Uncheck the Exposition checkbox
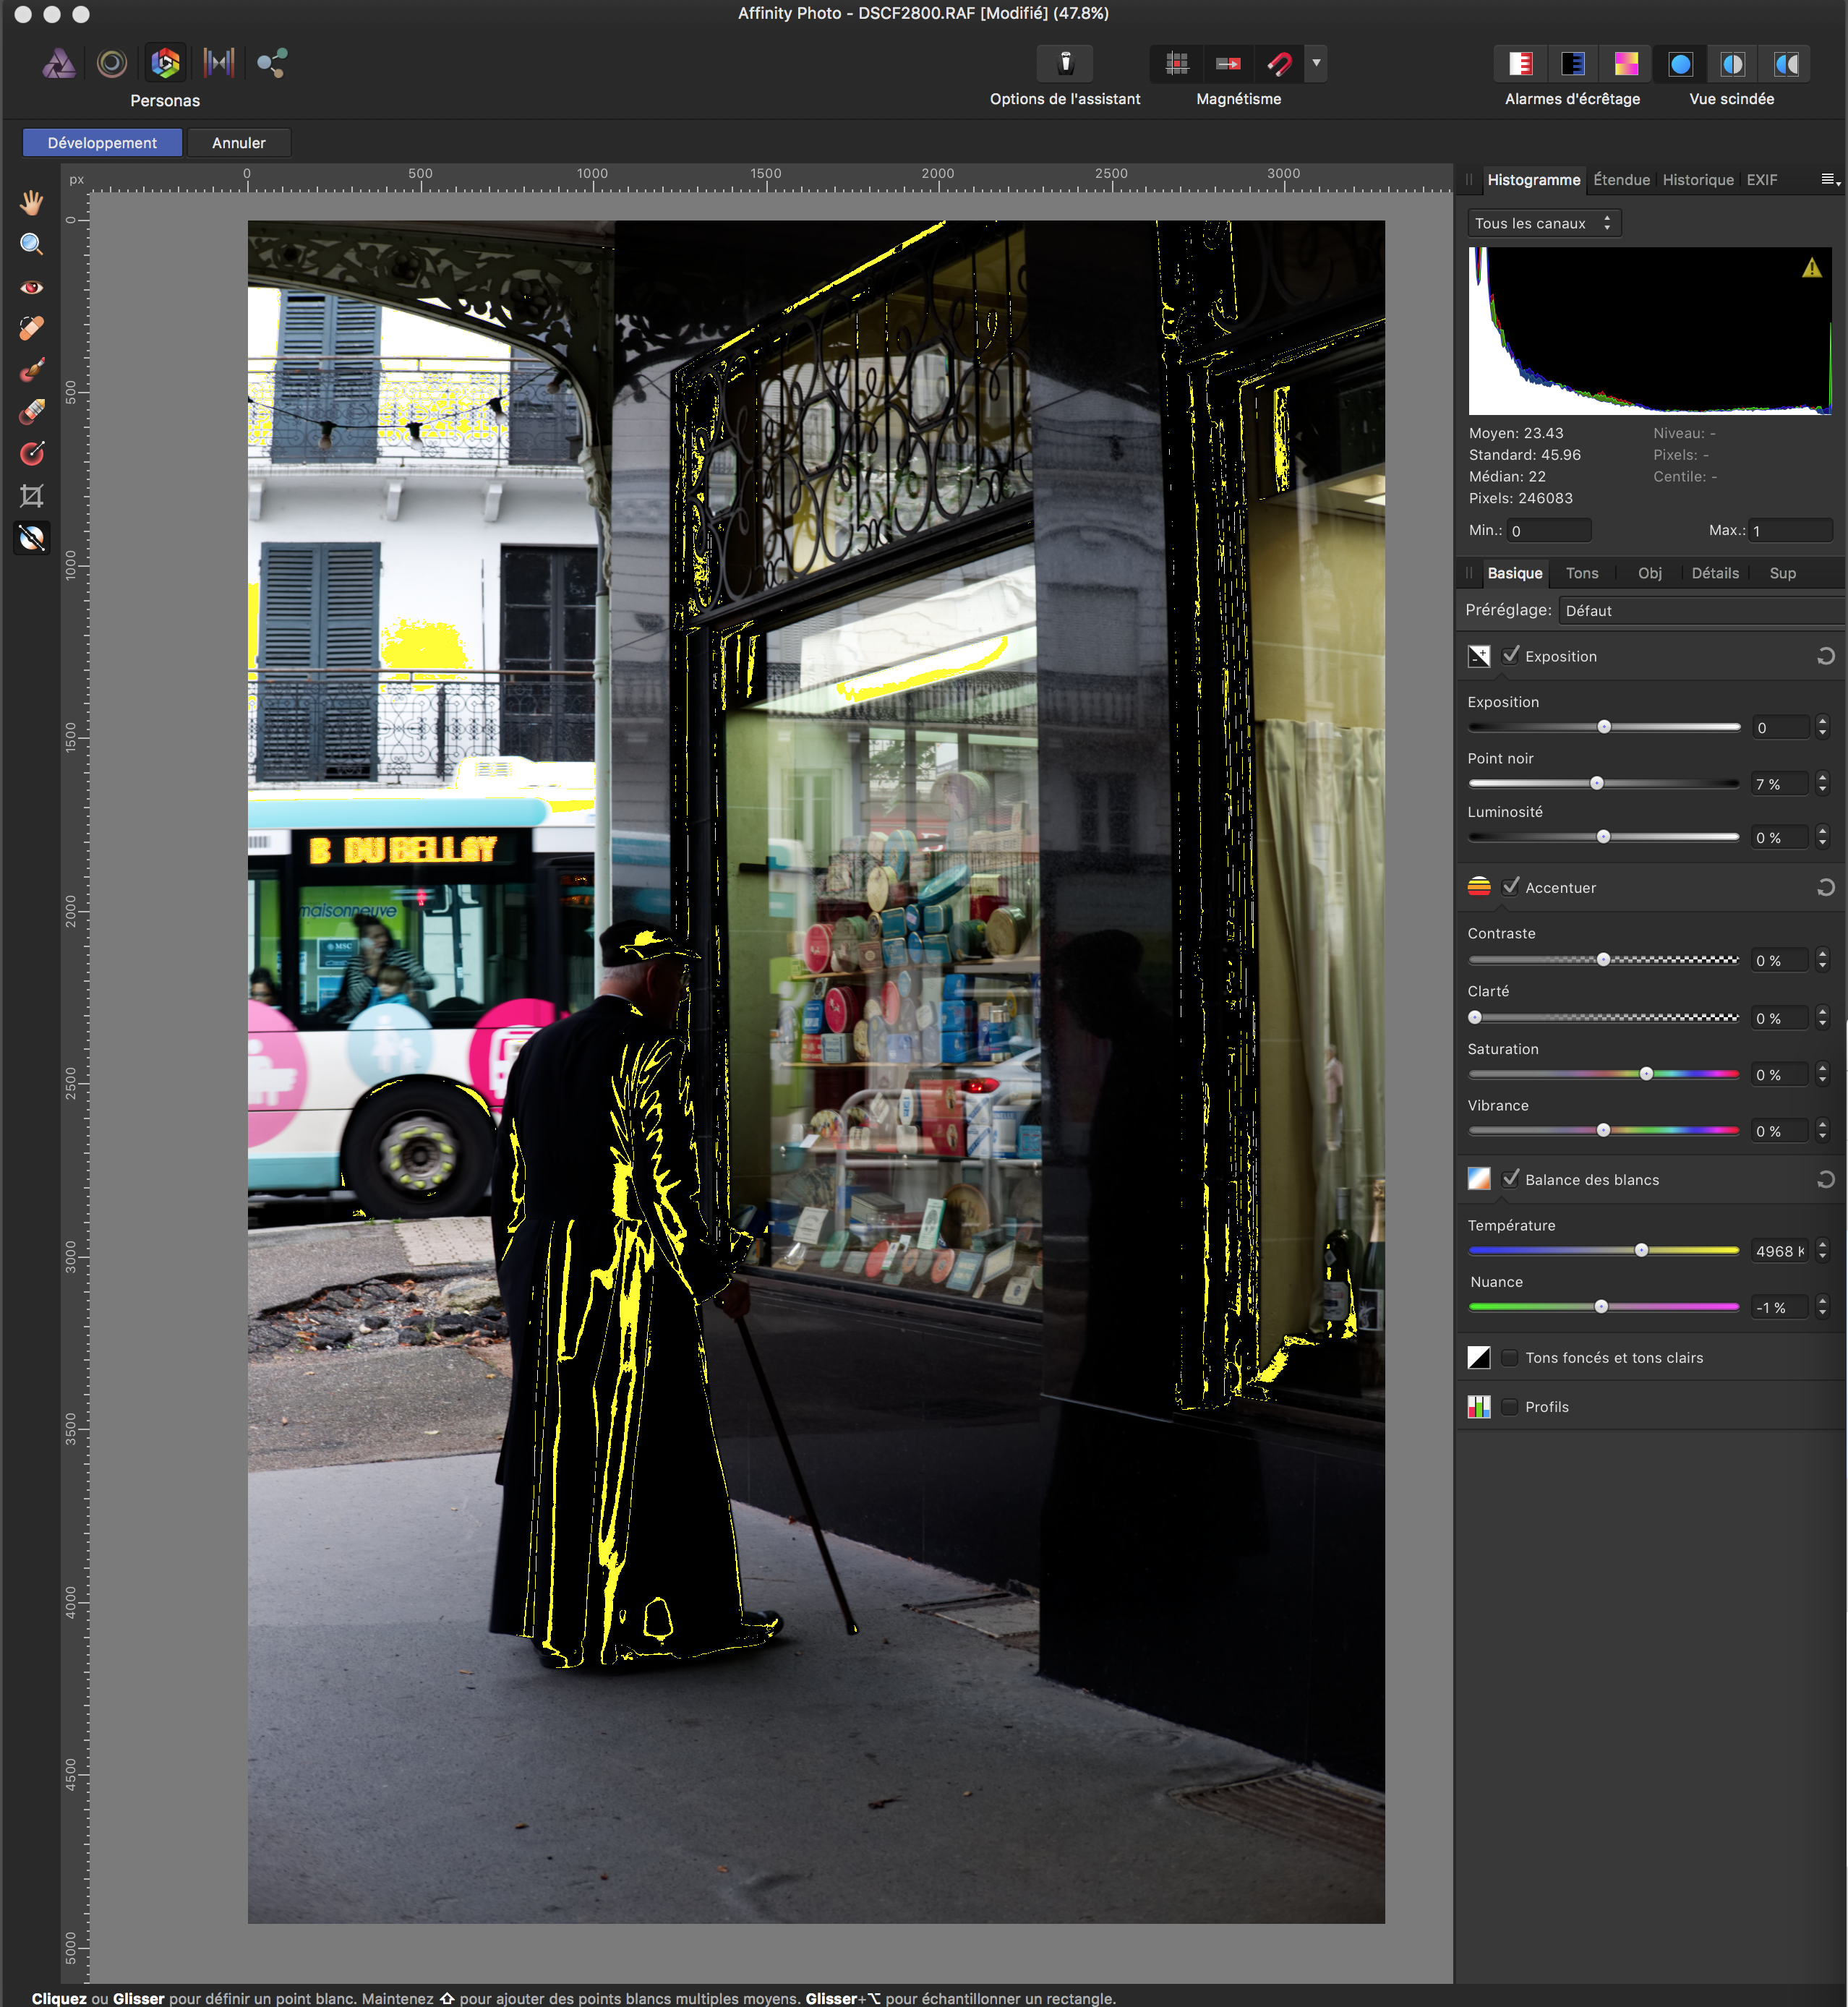Image resolution: width=1848 pixels, height=2007 pixels. [x=1510, y=655]
